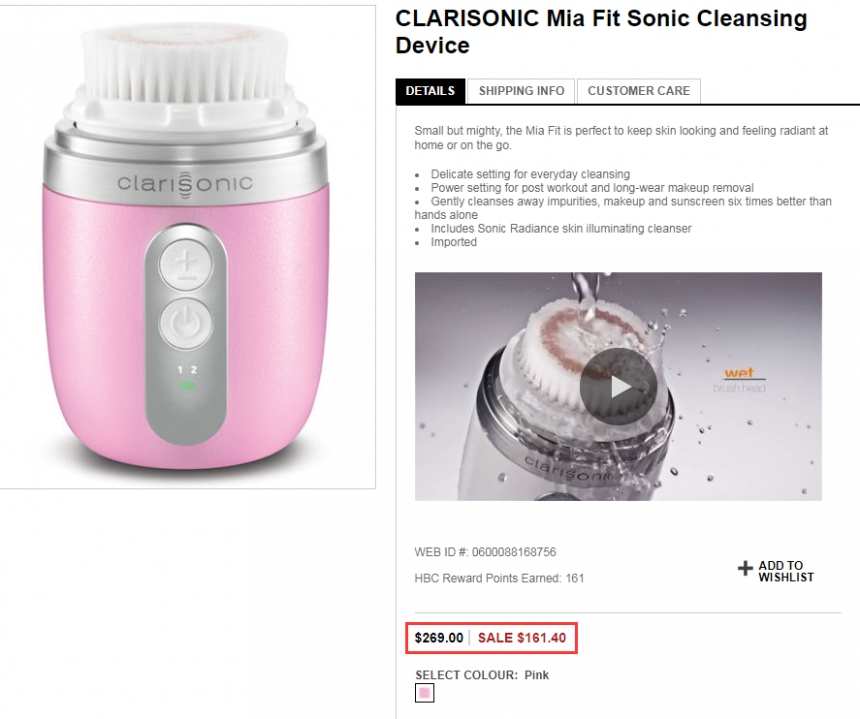Viewport: 860px width, 719px height.
Task: Open the Shipping Info tab
Action: (521, 91)
